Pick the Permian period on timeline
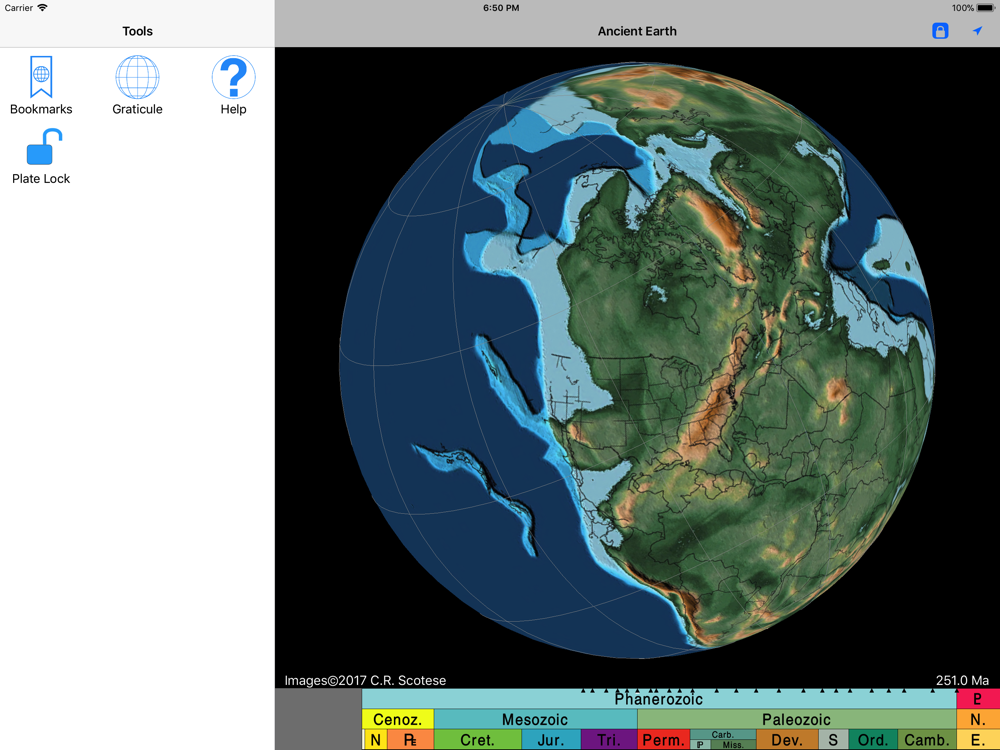This screenshot has height=750, width=1000. pyautogui.click(x=663, y=740)
